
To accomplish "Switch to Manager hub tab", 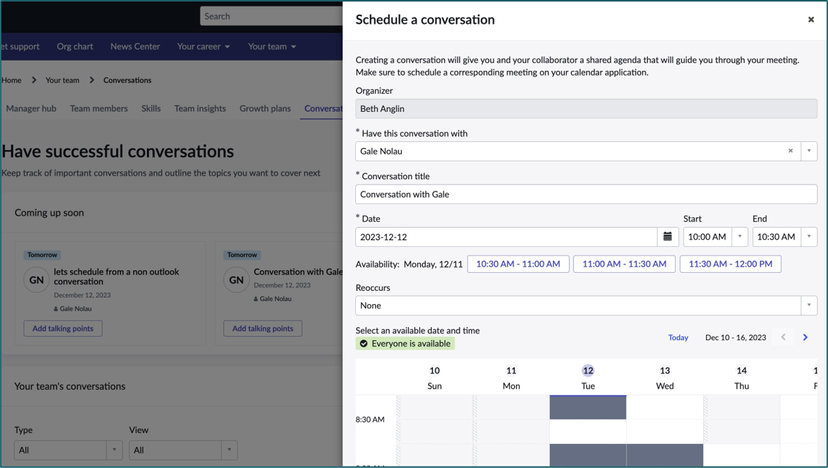I will 31,108.
